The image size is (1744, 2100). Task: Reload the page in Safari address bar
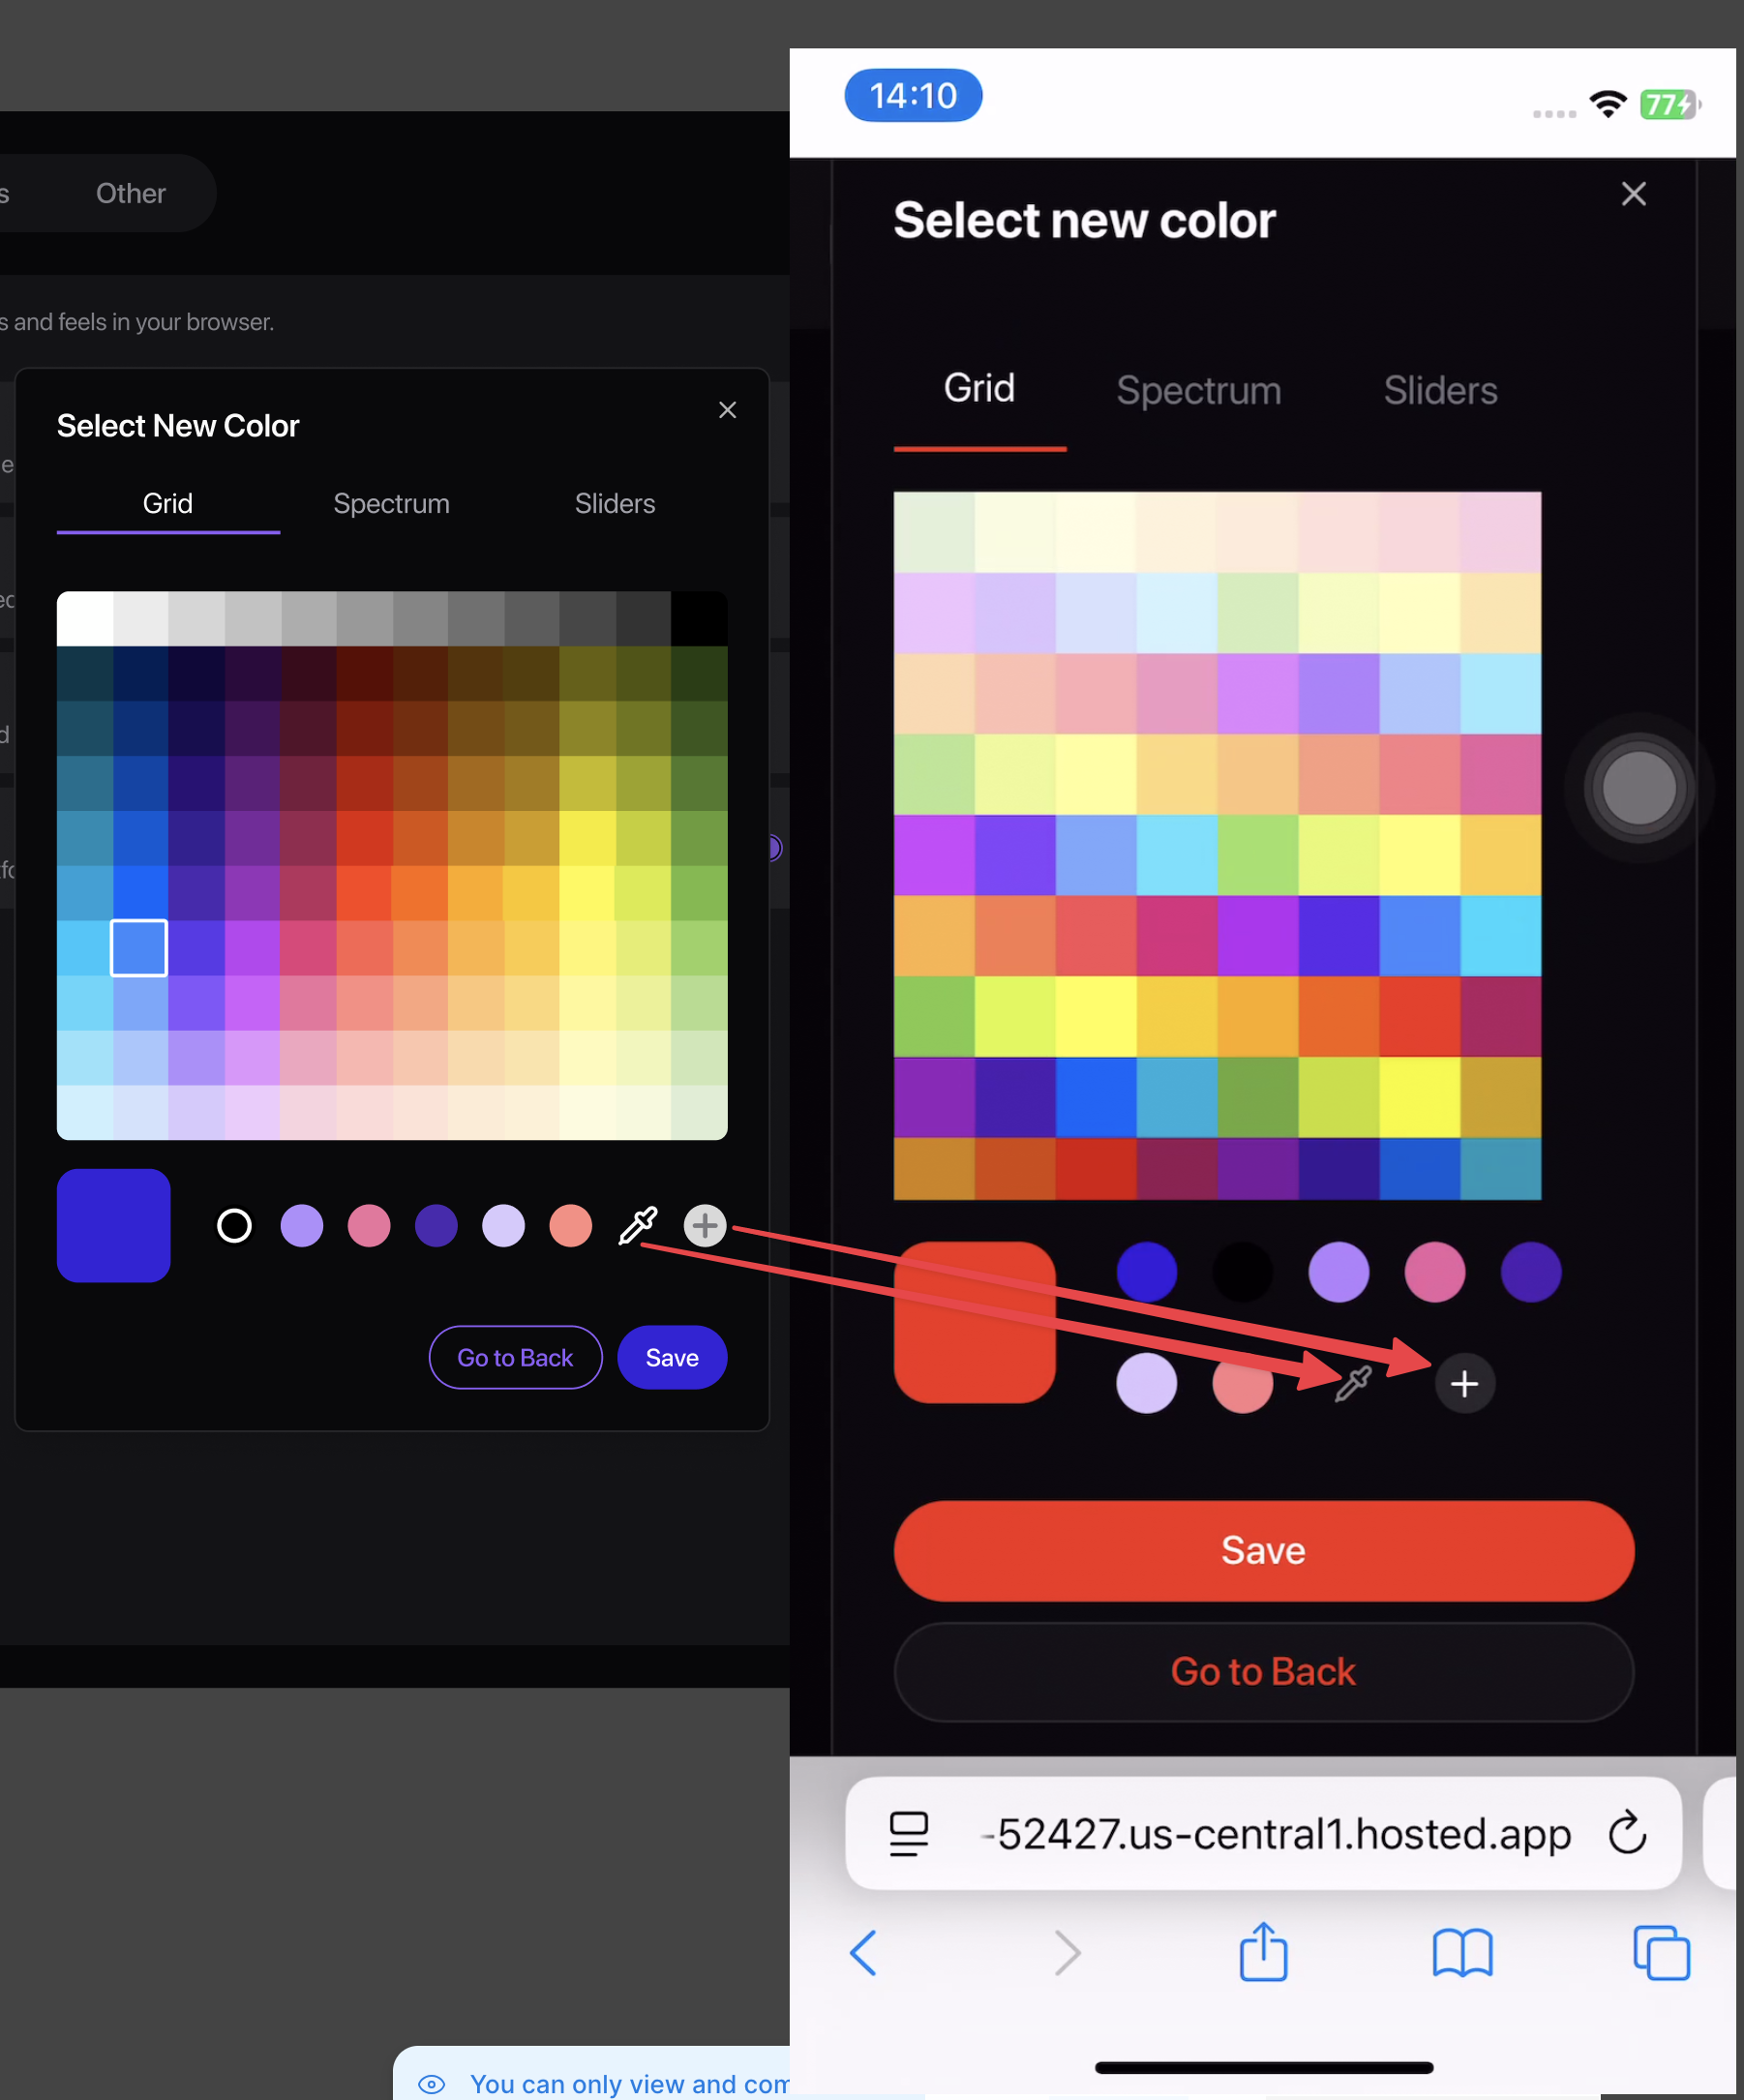point(1627,1832)
